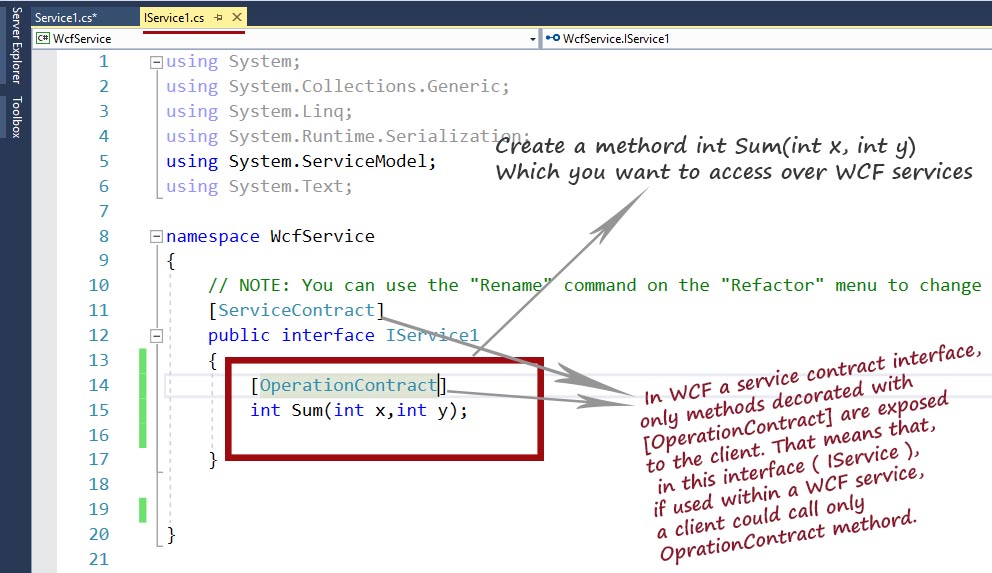
Task: Click line number 14 in the margin
Action: coord(99,385)
